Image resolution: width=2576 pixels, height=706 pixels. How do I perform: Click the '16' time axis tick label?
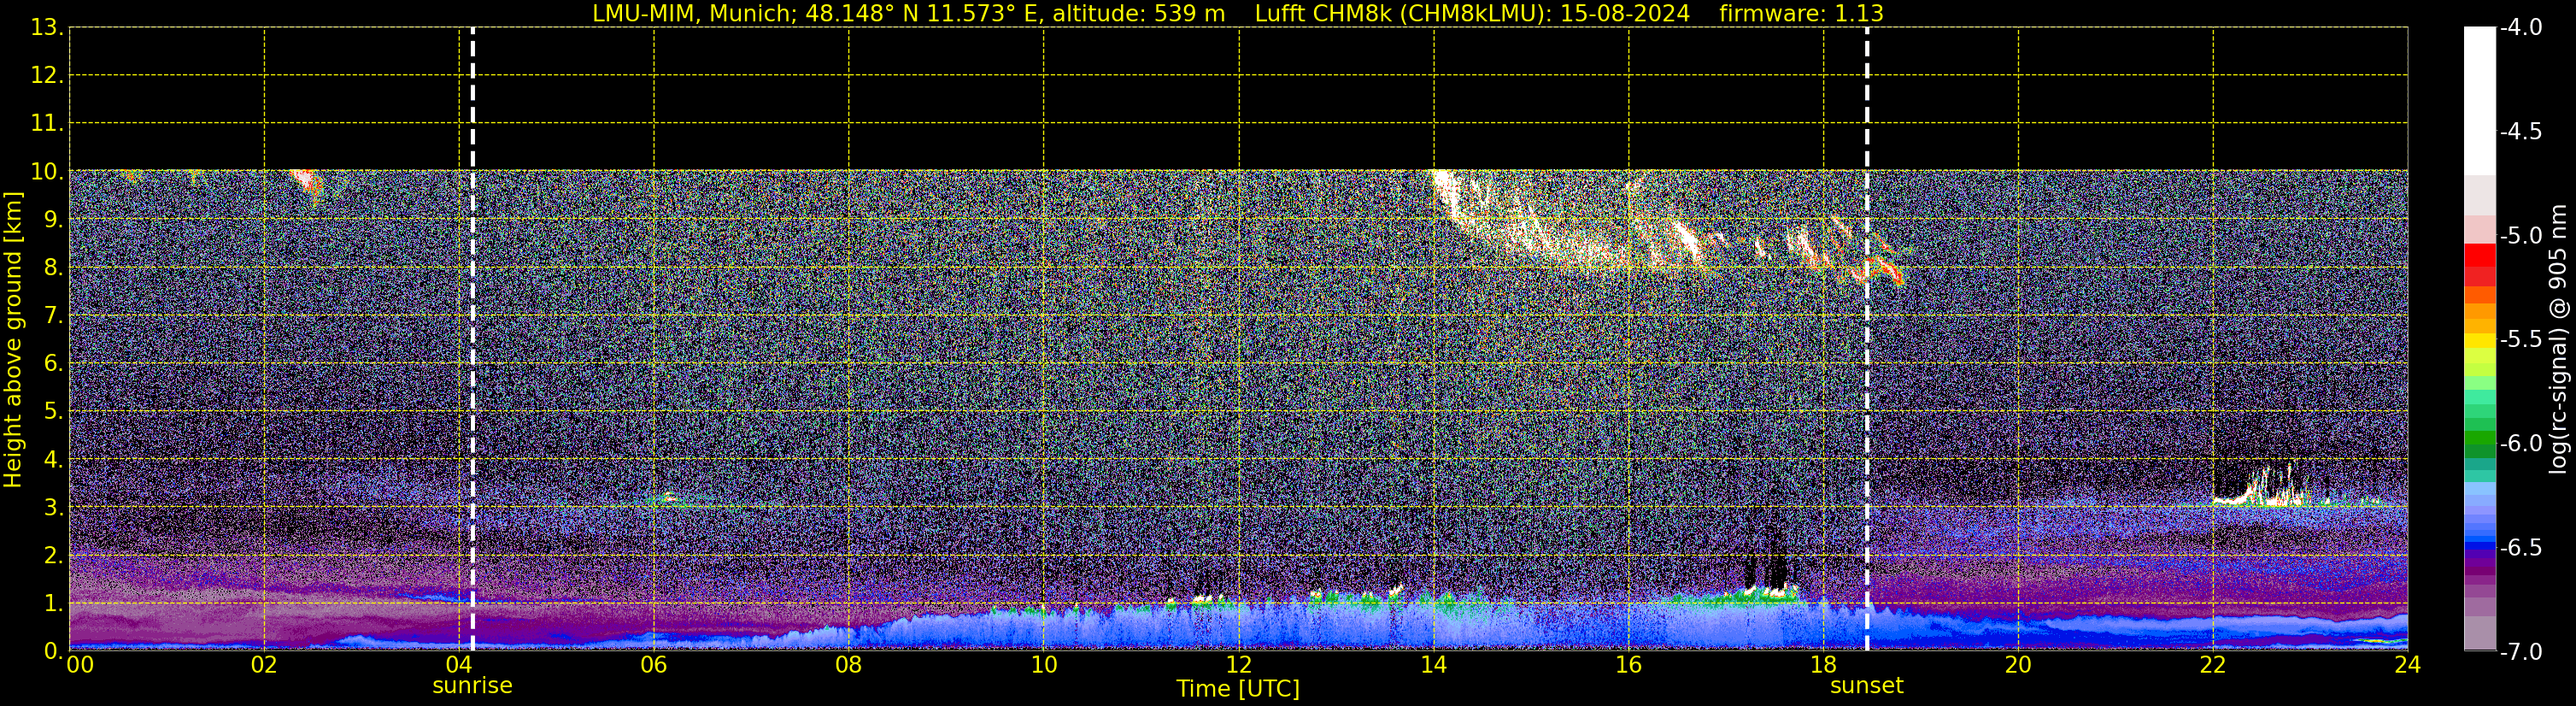click(x=1629, y=665)
